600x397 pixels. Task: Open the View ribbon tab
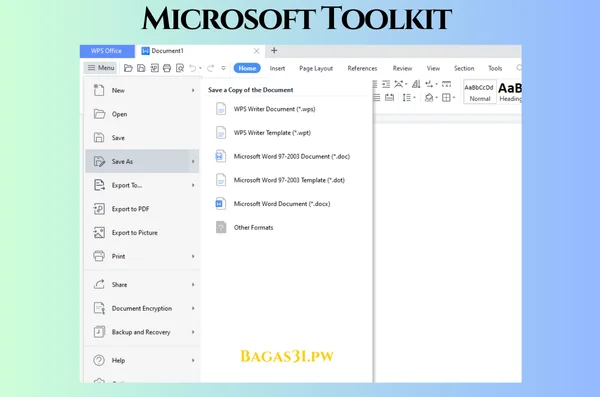point(433,68)
